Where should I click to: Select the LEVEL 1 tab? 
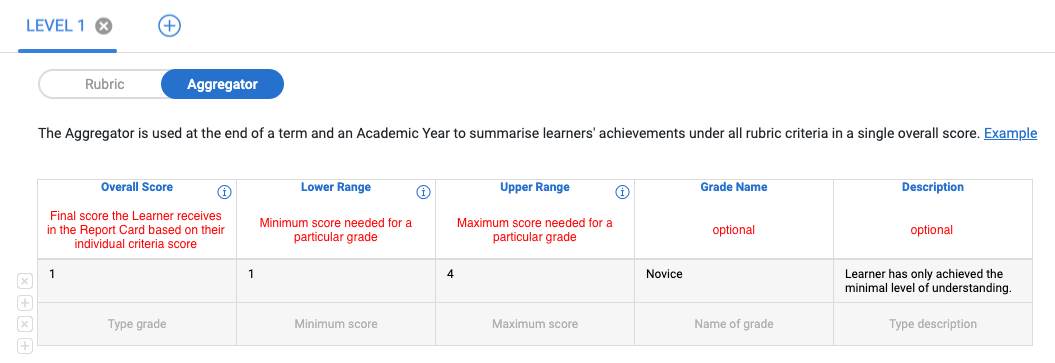(x=56, y=26)
